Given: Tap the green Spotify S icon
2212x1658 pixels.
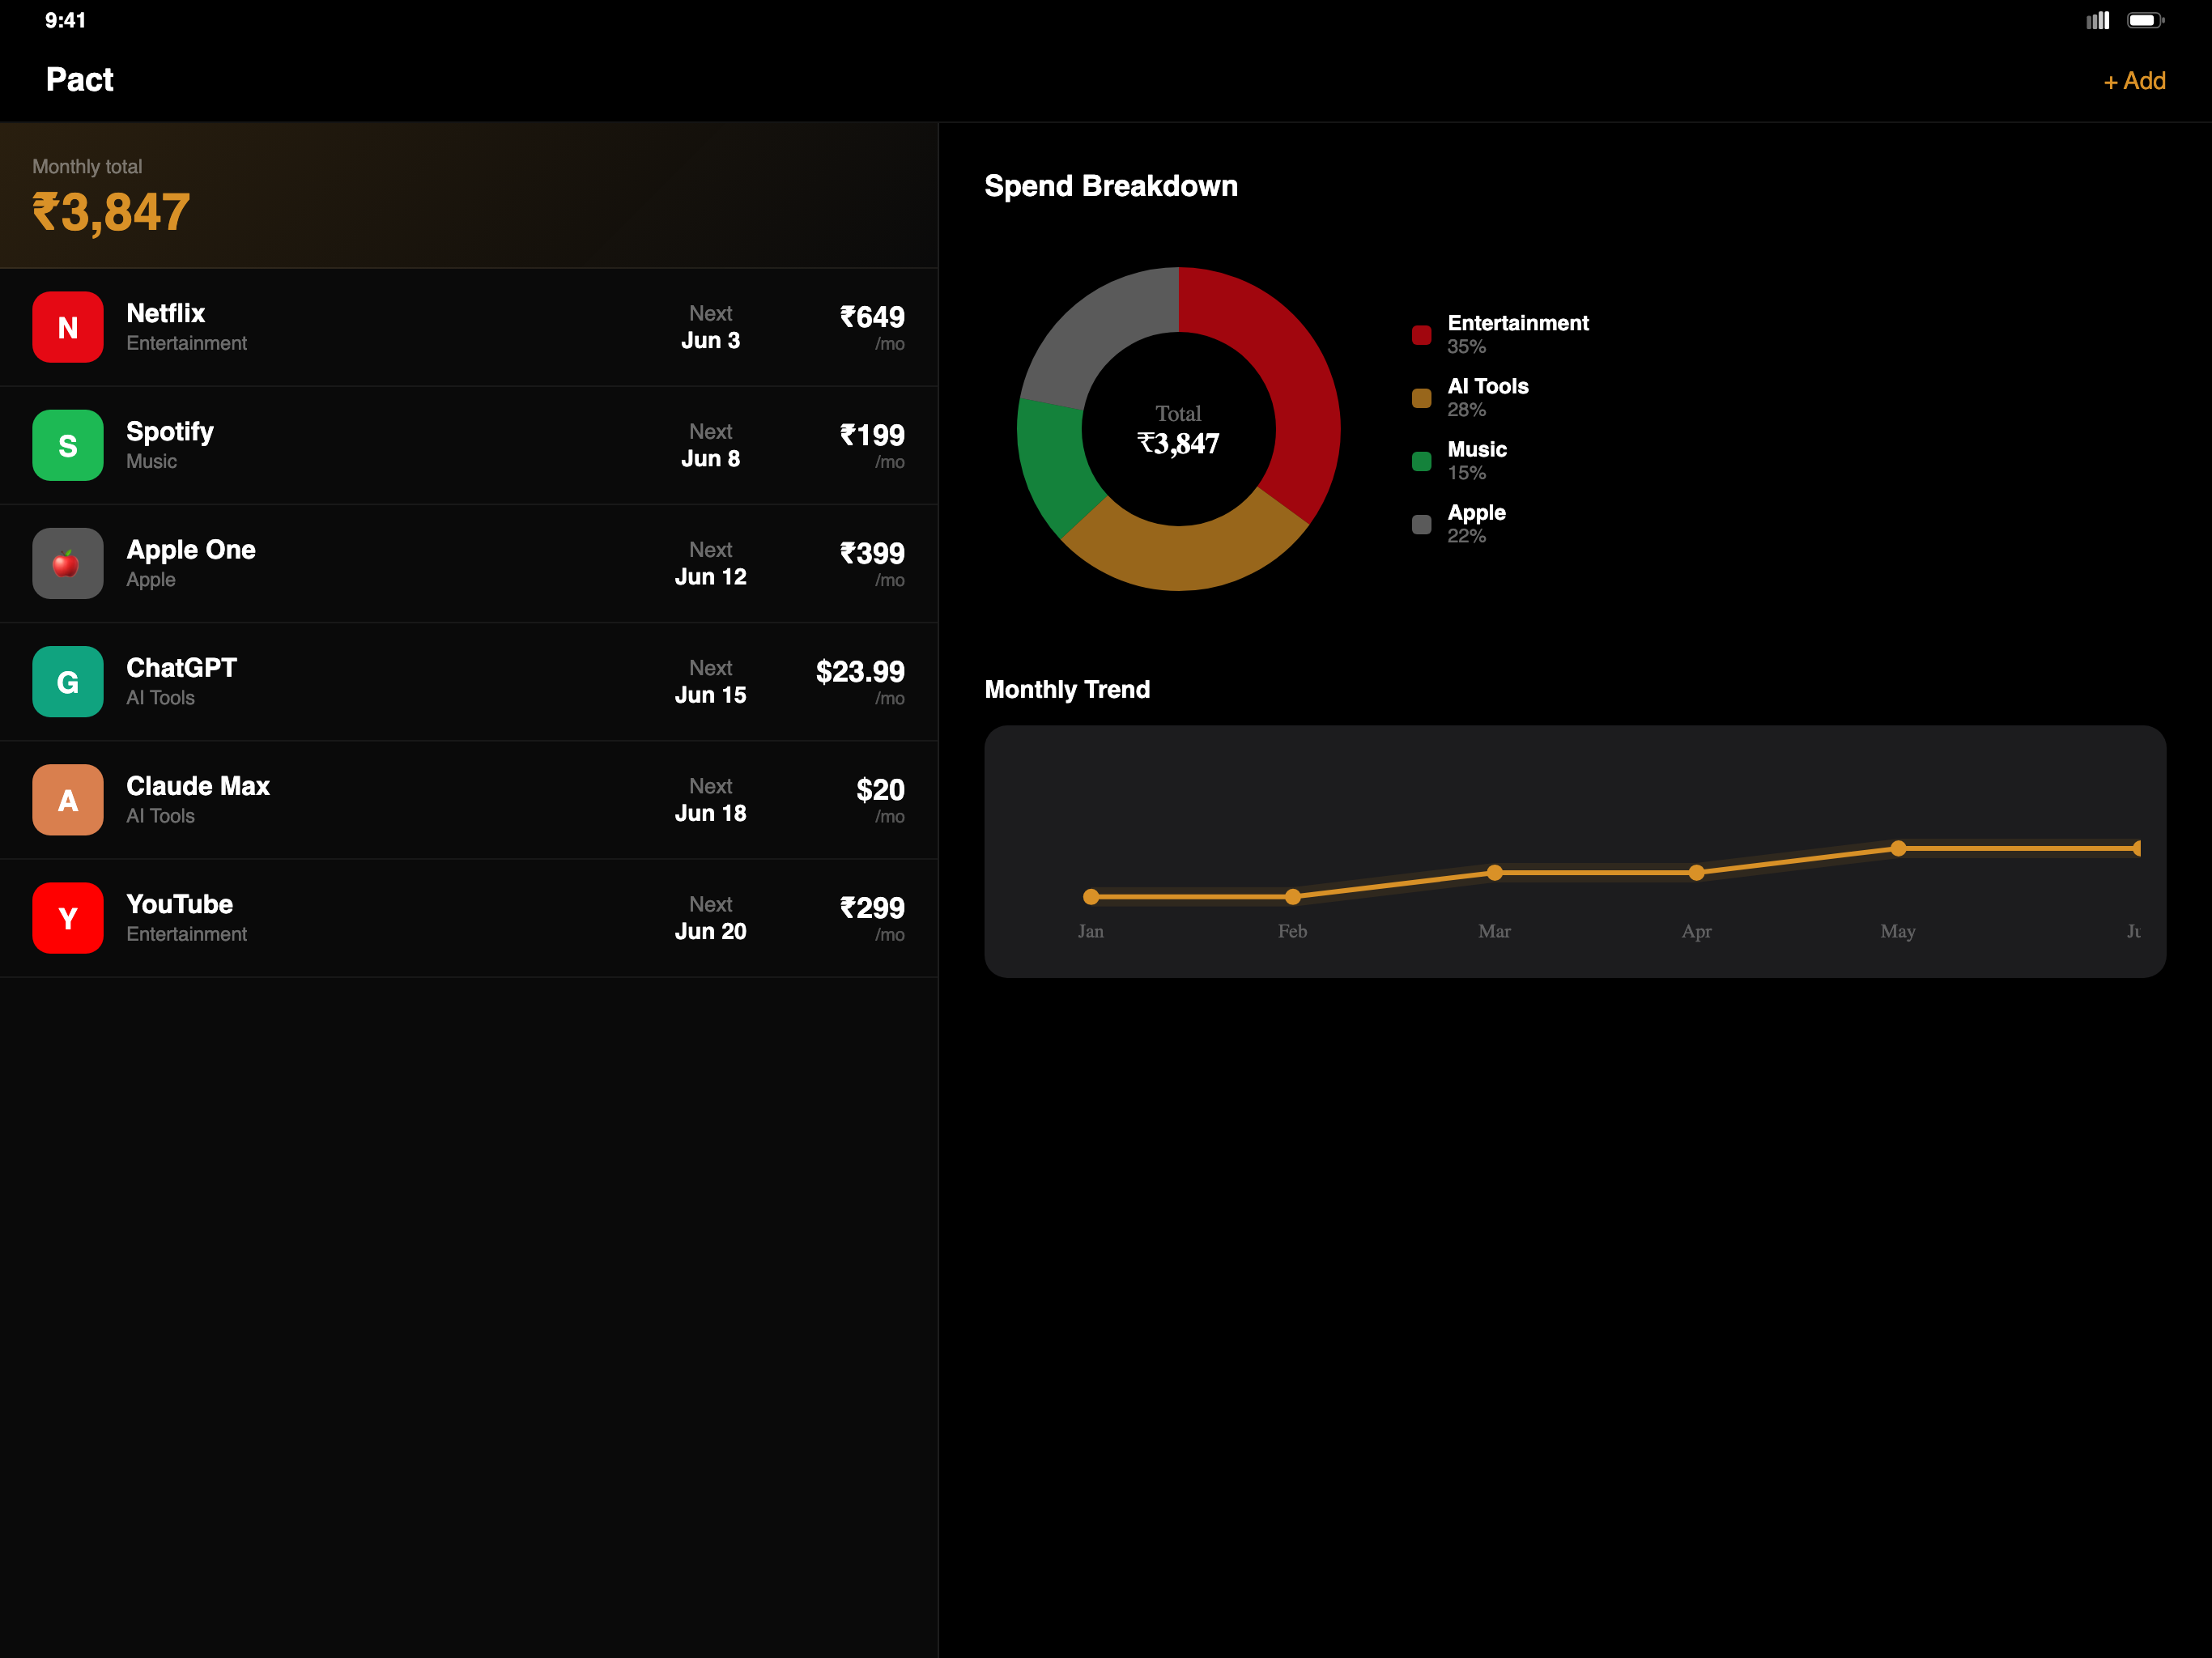Looking at the screenshot, I should pyautogui.click(x=67, y=445).
